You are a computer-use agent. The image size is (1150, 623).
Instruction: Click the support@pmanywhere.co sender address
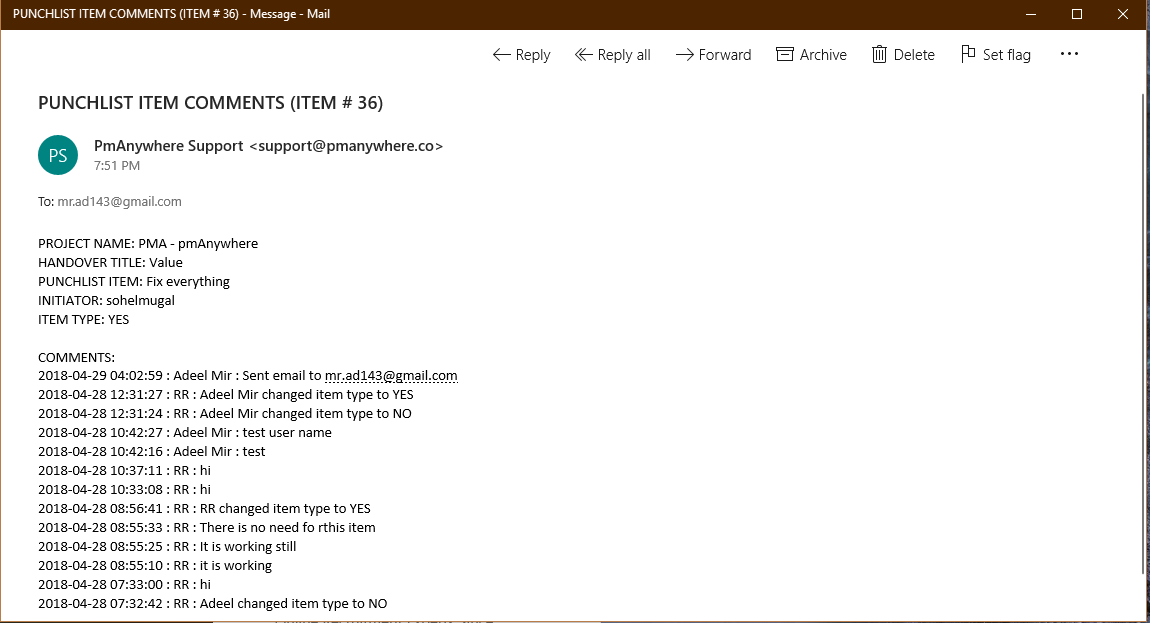pyautogui.click(x=345, y=146)
